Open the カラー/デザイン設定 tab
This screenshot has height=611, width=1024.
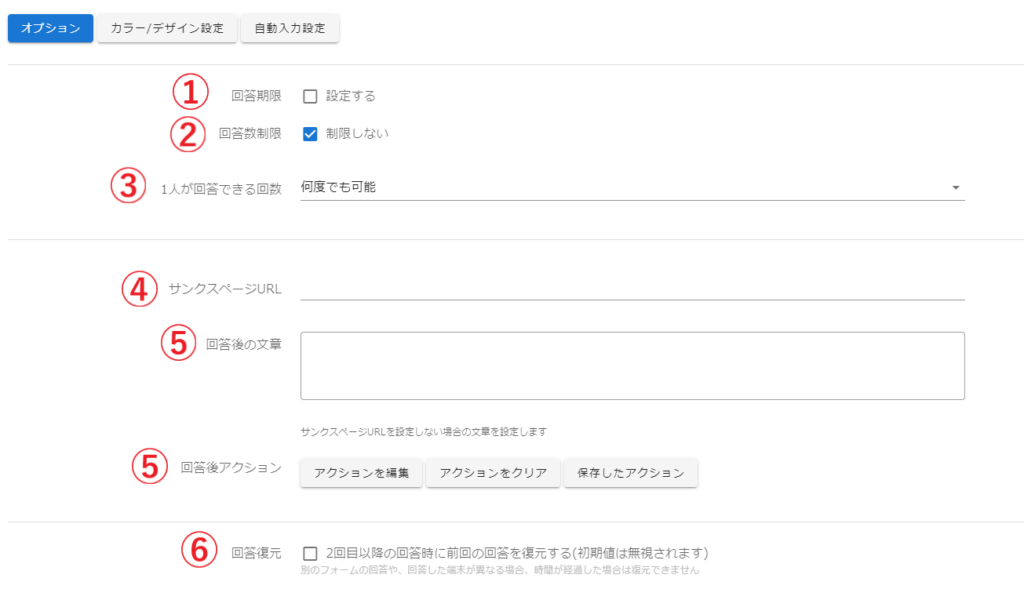(167, 28)
